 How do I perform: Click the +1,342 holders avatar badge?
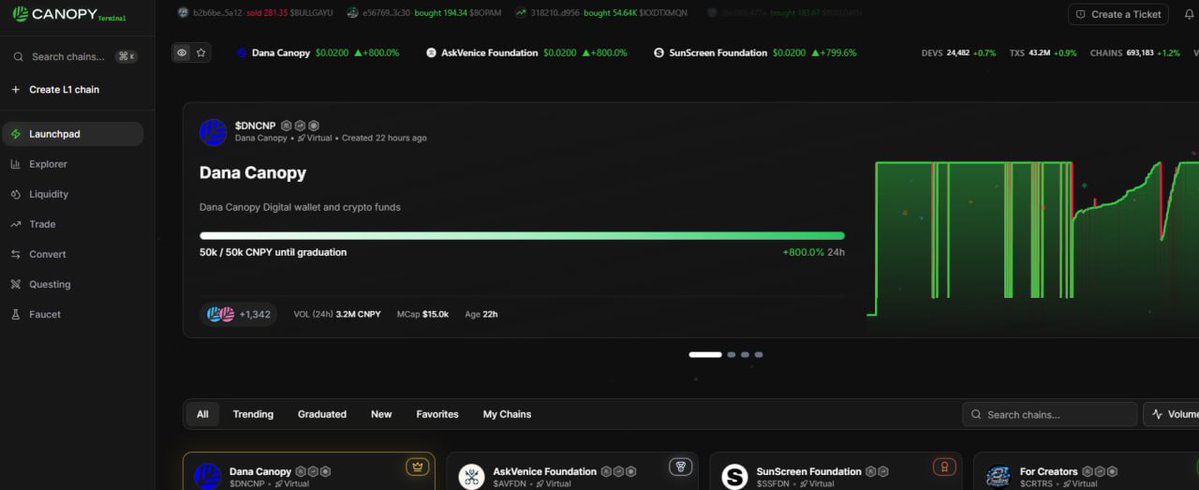[x=239, y=314]
